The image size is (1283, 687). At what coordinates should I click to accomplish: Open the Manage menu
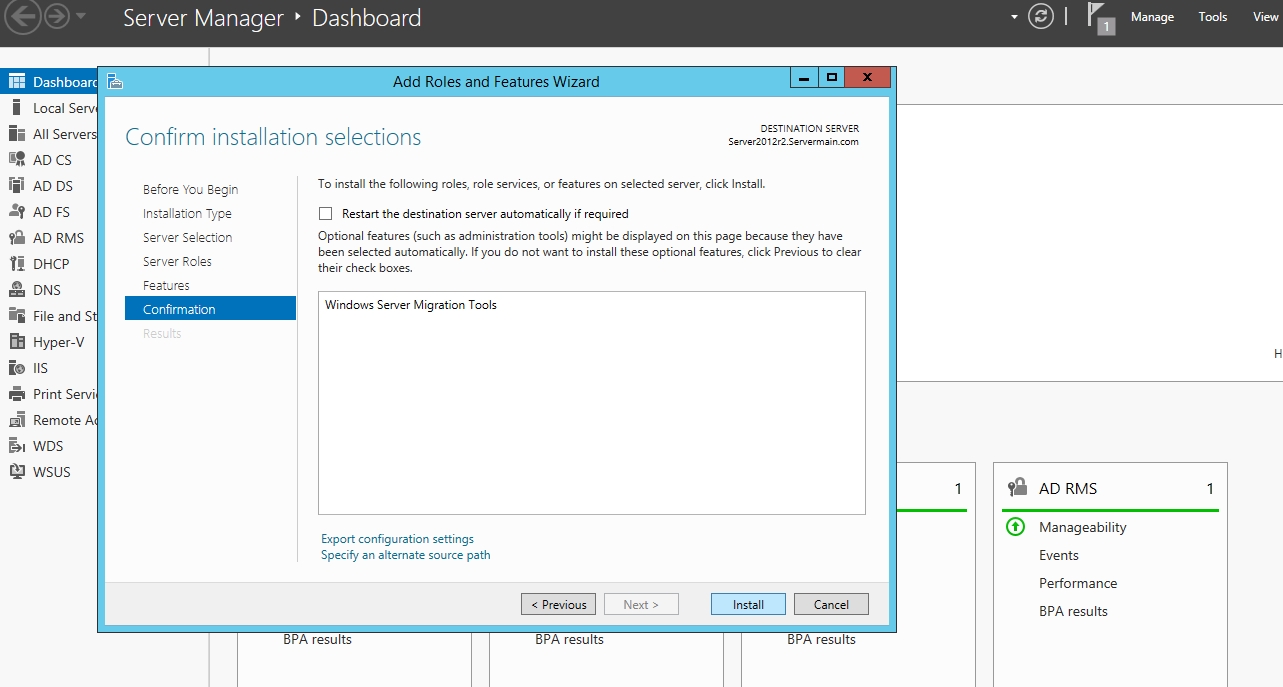coord(1152,17)
